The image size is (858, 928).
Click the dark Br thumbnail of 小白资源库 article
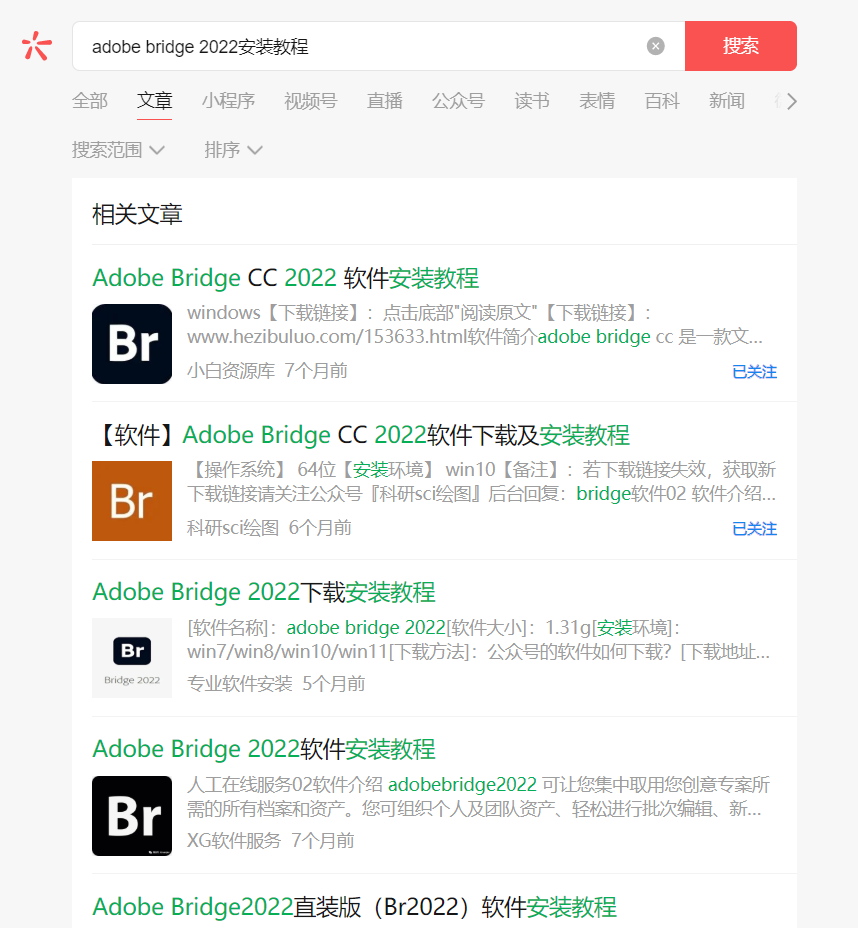[132, 344]
